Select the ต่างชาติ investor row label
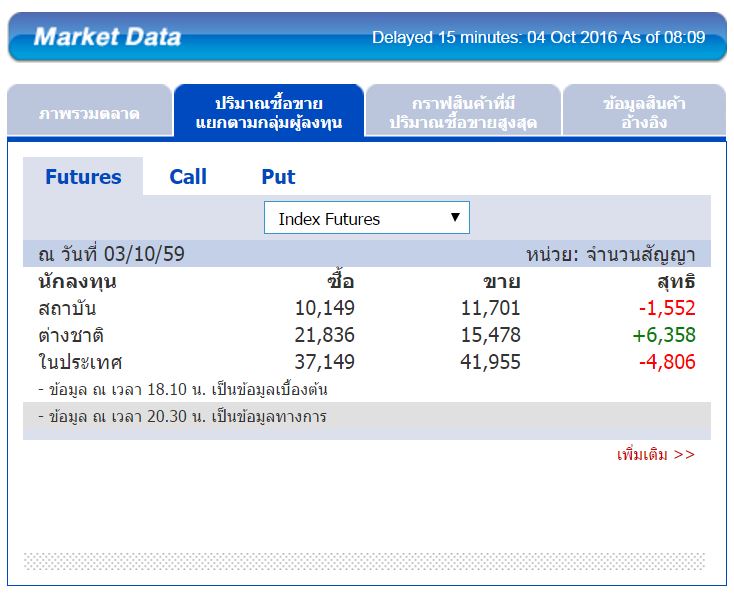 (x=72, y=335)
